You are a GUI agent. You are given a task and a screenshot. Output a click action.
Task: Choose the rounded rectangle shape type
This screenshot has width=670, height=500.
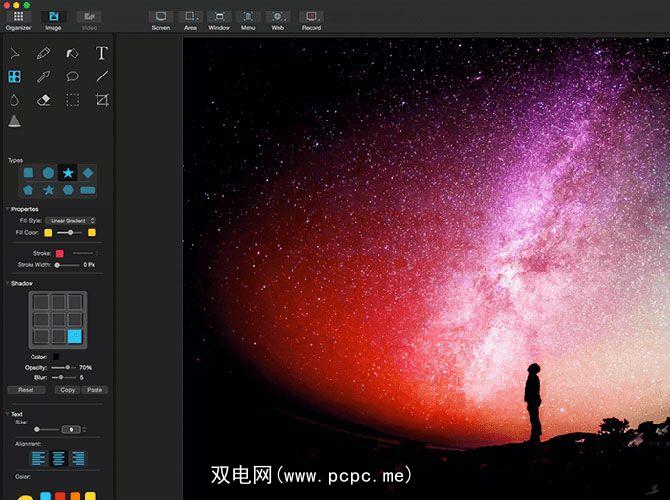coord(88,190)
